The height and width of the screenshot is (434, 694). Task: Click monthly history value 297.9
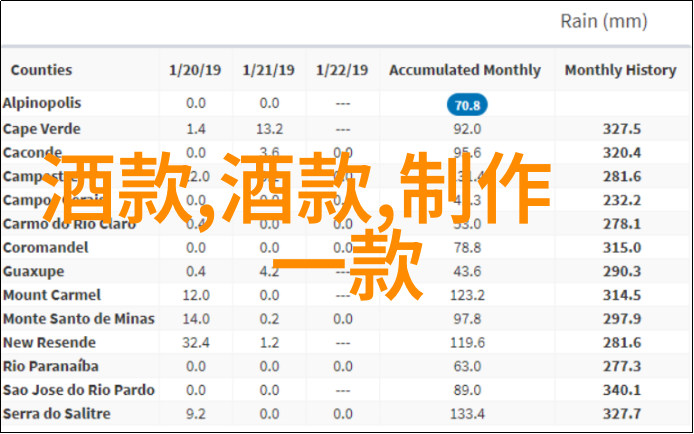(622, 319)
